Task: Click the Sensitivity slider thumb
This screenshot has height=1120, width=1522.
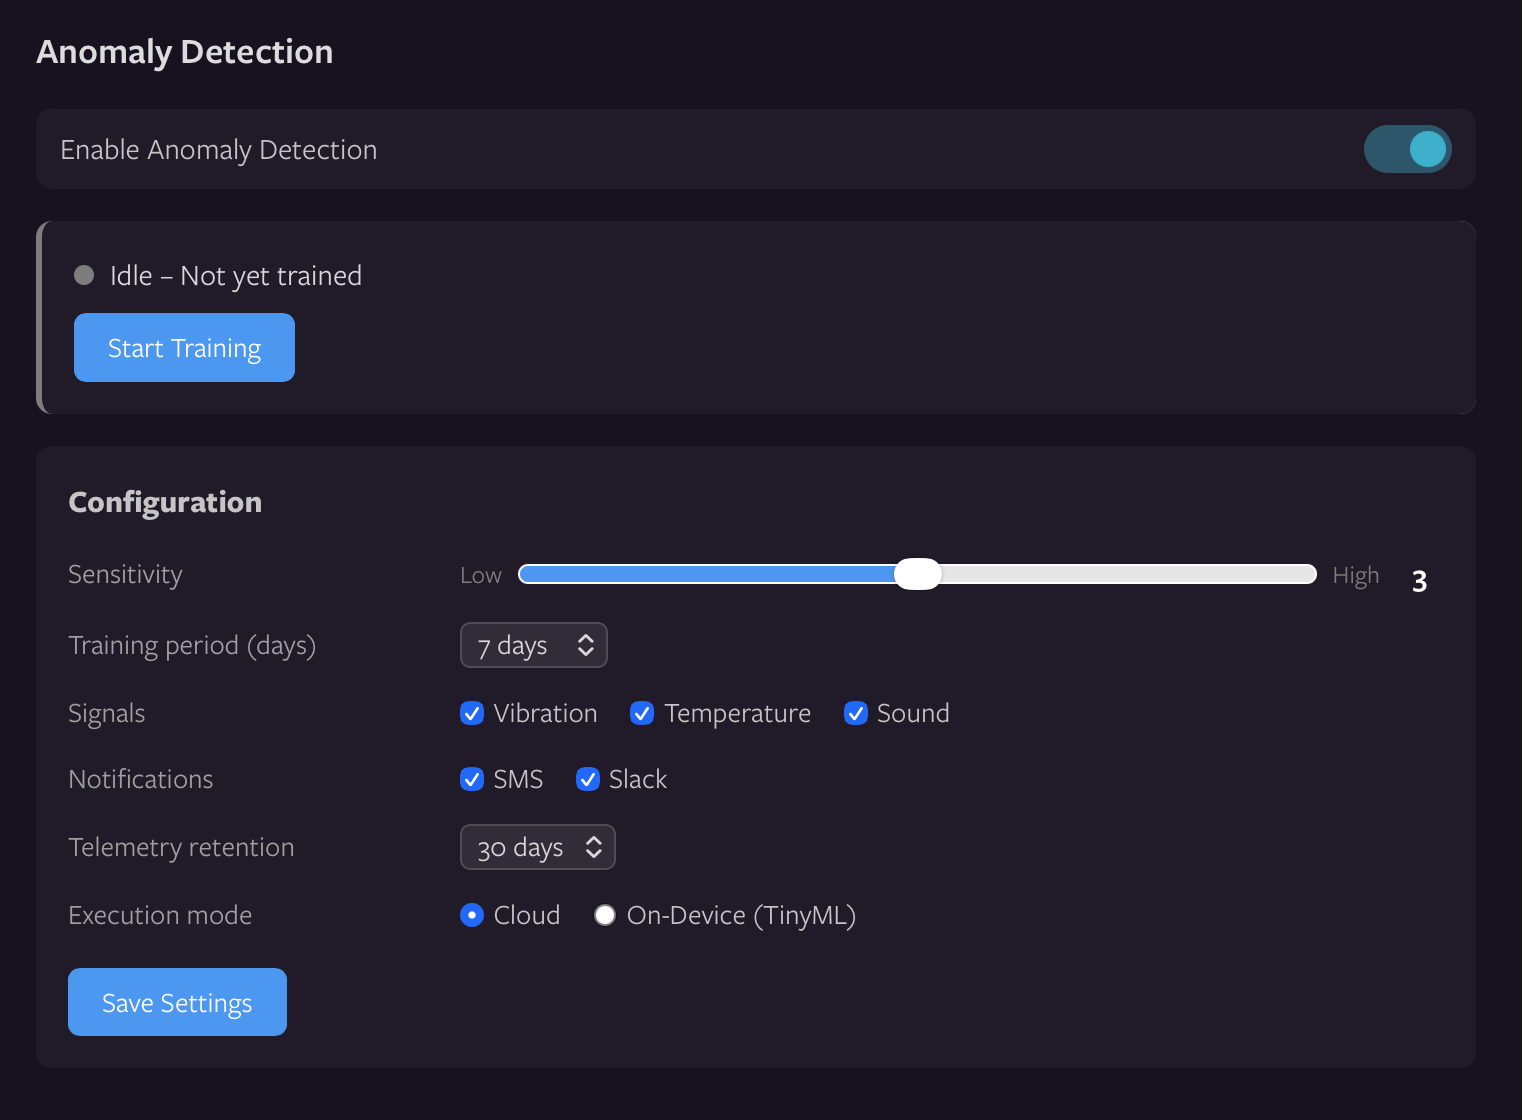Action: (x=917, y=574)
